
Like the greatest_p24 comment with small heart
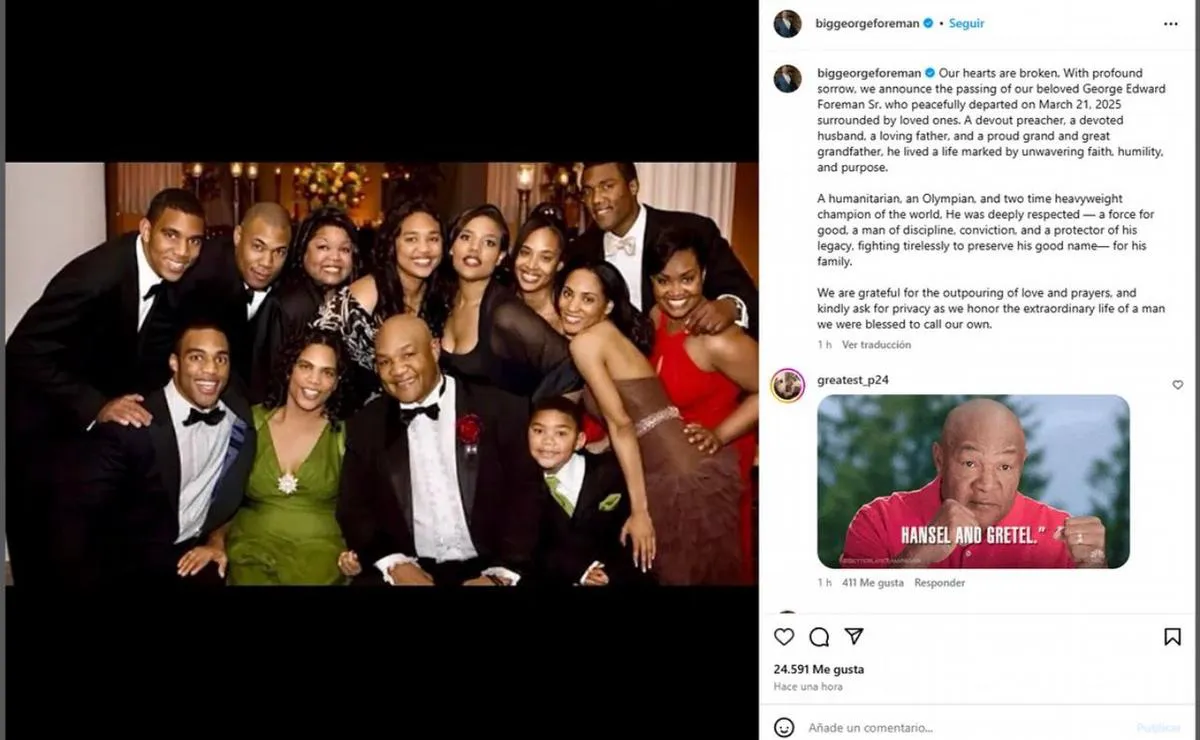tap(1177, 385)
